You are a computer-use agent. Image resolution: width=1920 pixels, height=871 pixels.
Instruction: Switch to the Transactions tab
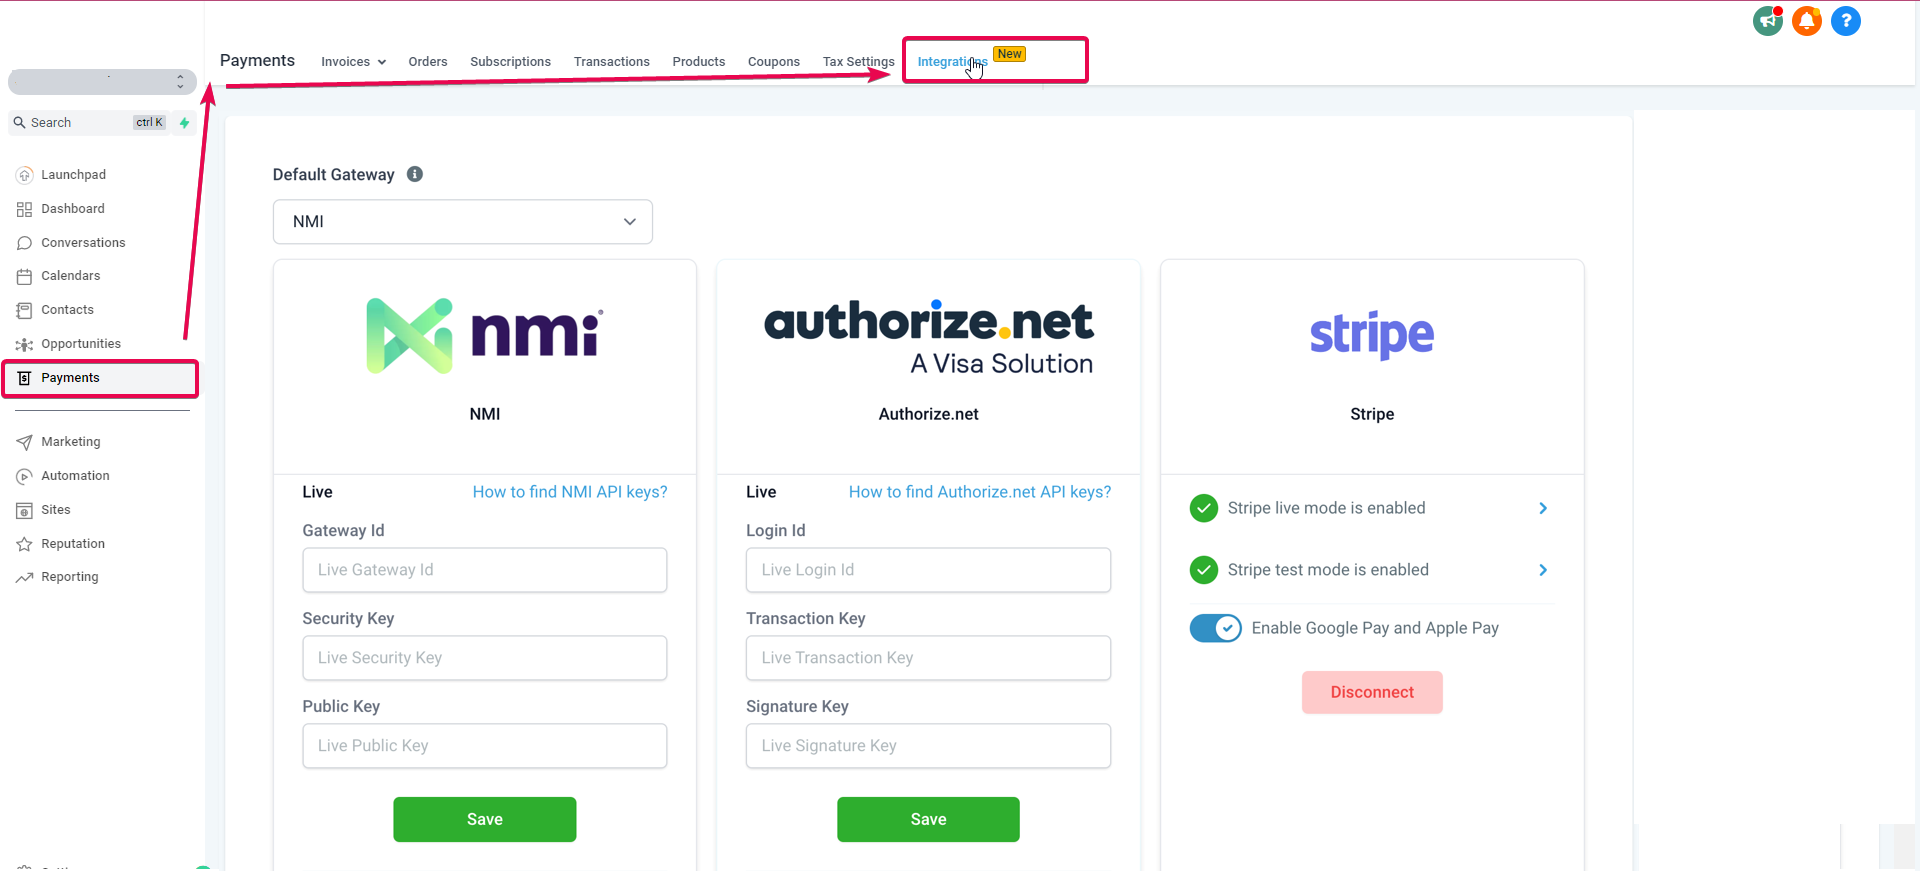[x=612, y=62]
